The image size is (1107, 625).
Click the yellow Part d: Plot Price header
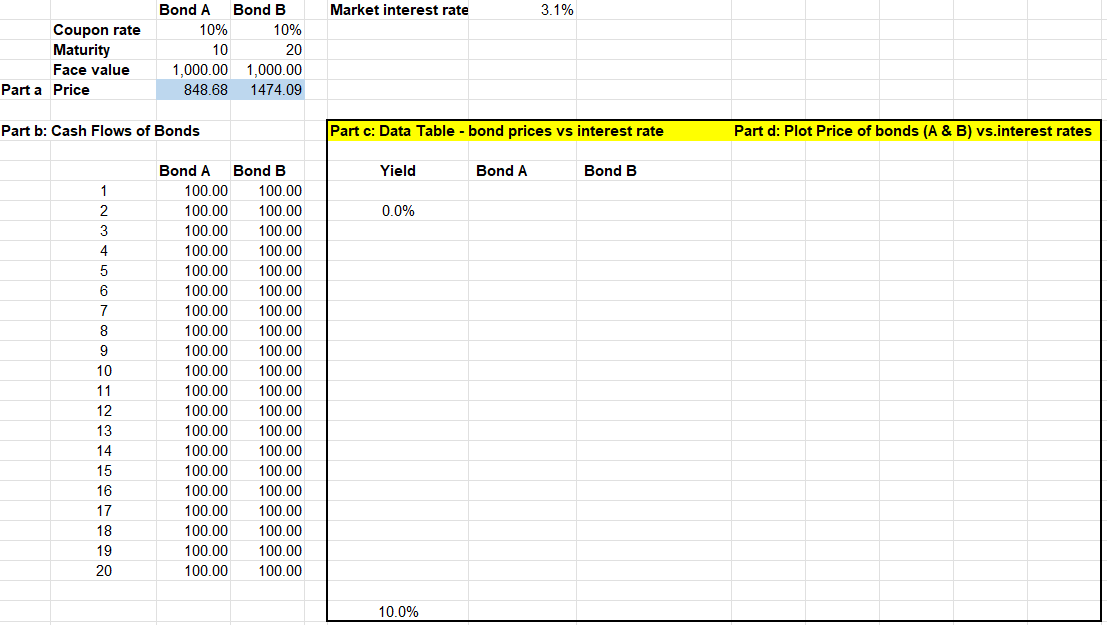click(x=912, y=131)
